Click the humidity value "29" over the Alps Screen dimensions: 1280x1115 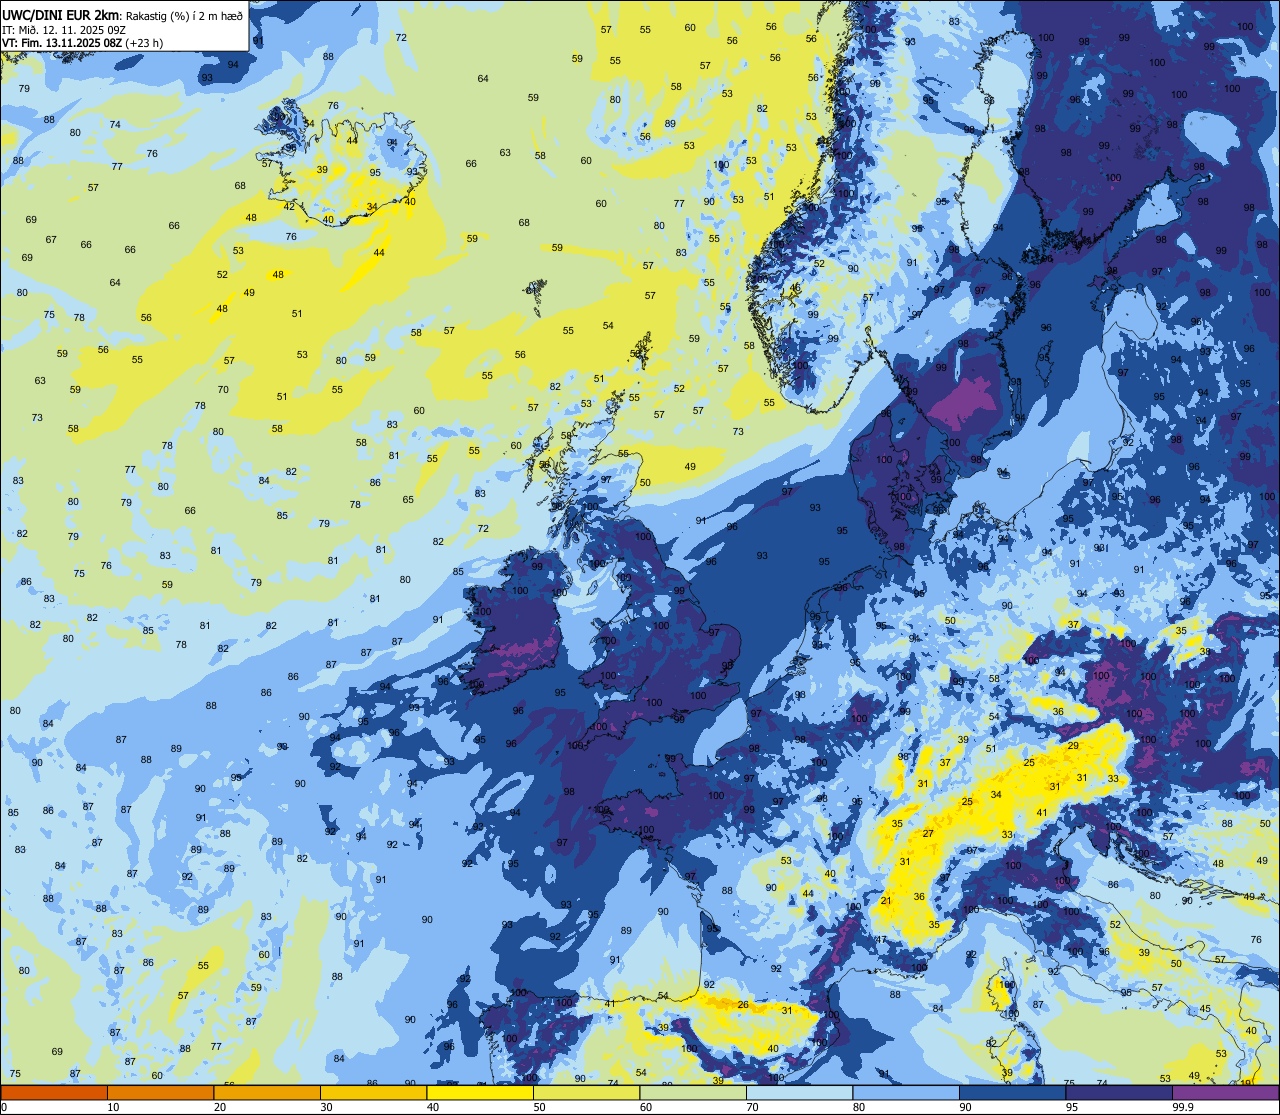(1073, 746)
